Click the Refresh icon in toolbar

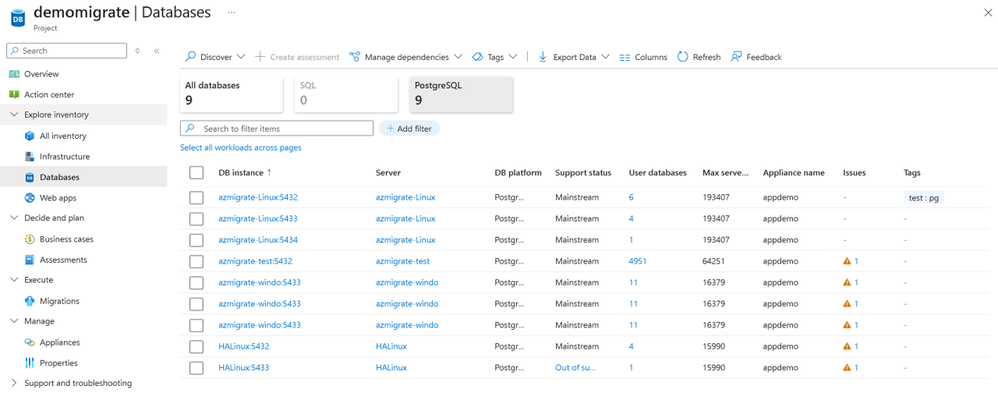coord(683,57)
